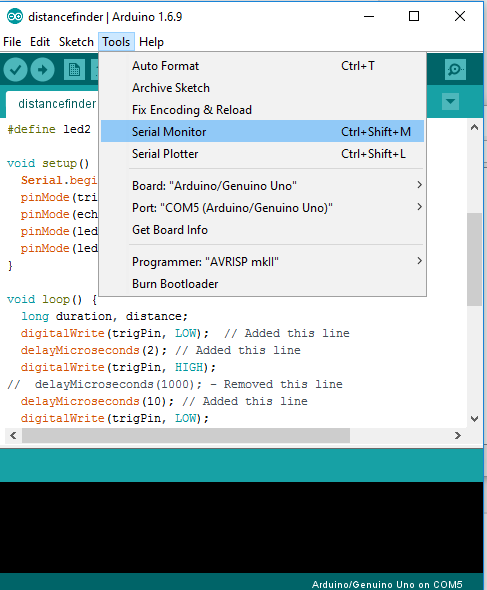Viewport: 487px width, 590px height.
Task: Expand the Port submenu arrow
Action: click(419, 207)
